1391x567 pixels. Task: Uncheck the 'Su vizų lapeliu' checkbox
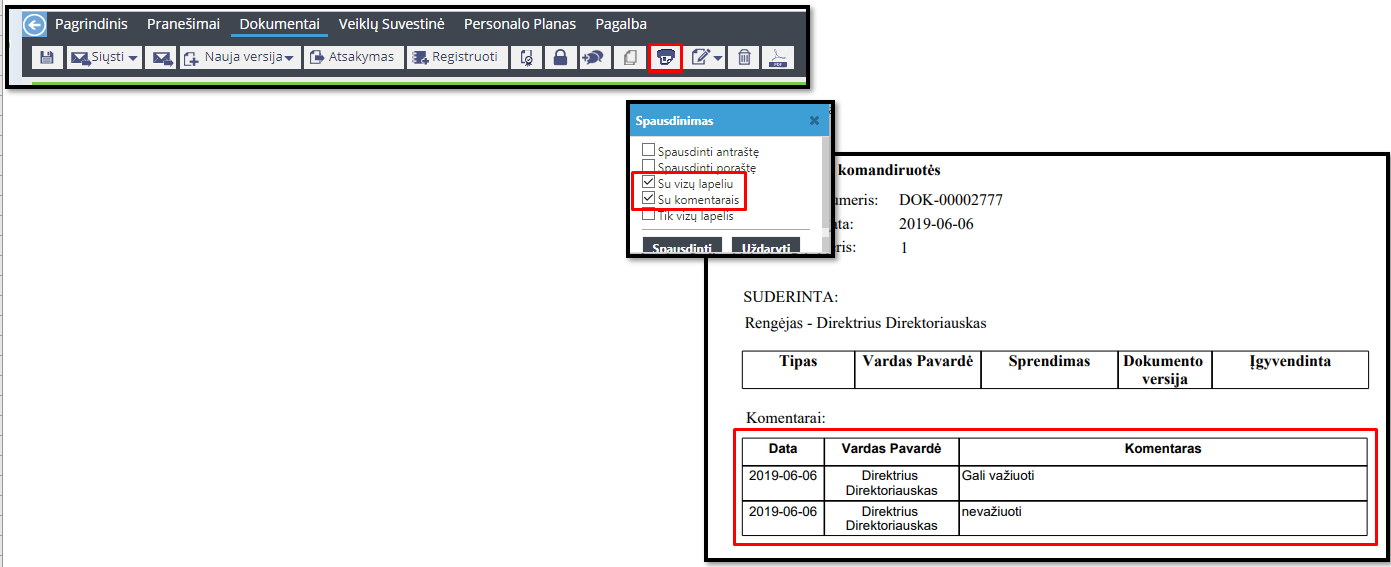tap(648, 183)
